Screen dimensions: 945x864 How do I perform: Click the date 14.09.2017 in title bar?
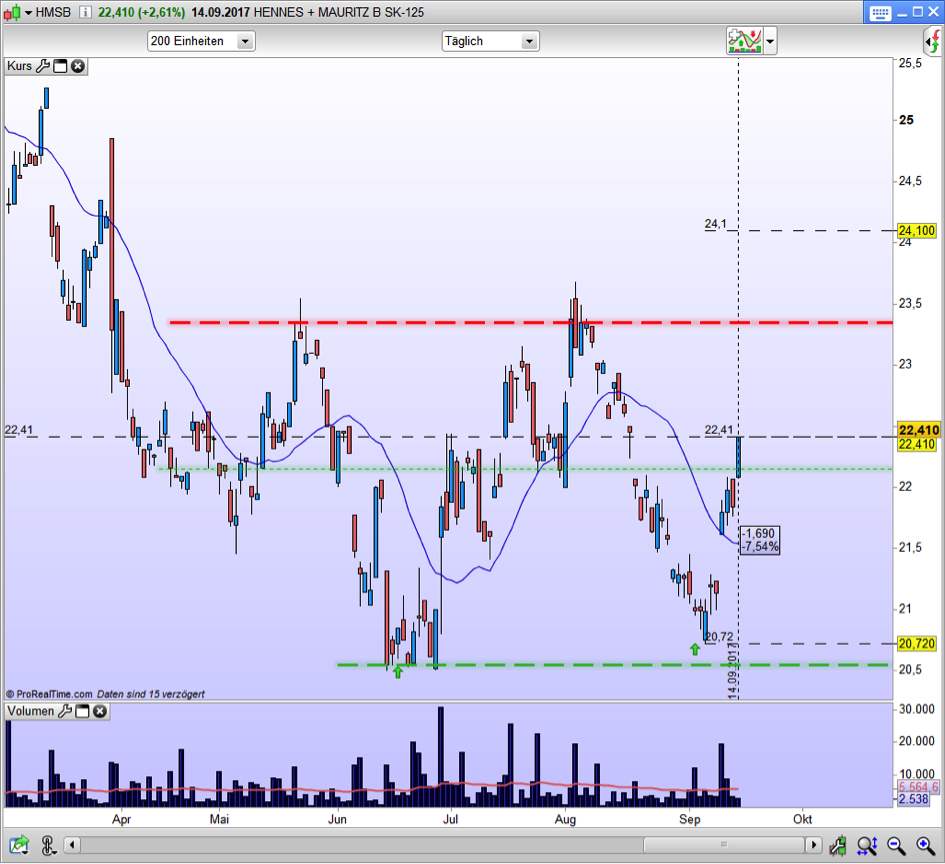[x=221, y=12]
